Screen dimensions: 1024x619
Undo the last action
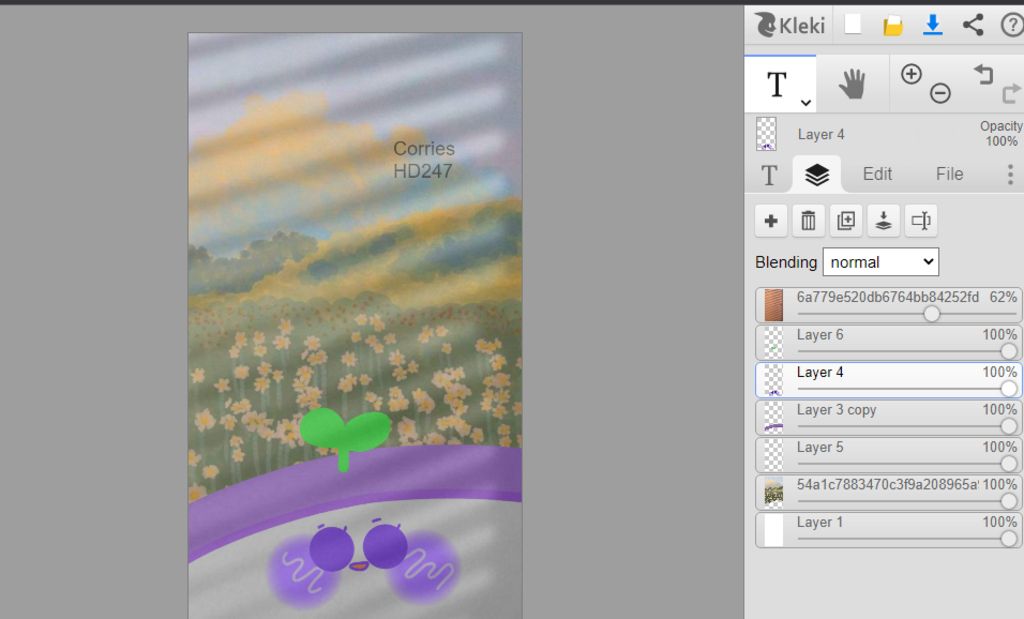983,74
